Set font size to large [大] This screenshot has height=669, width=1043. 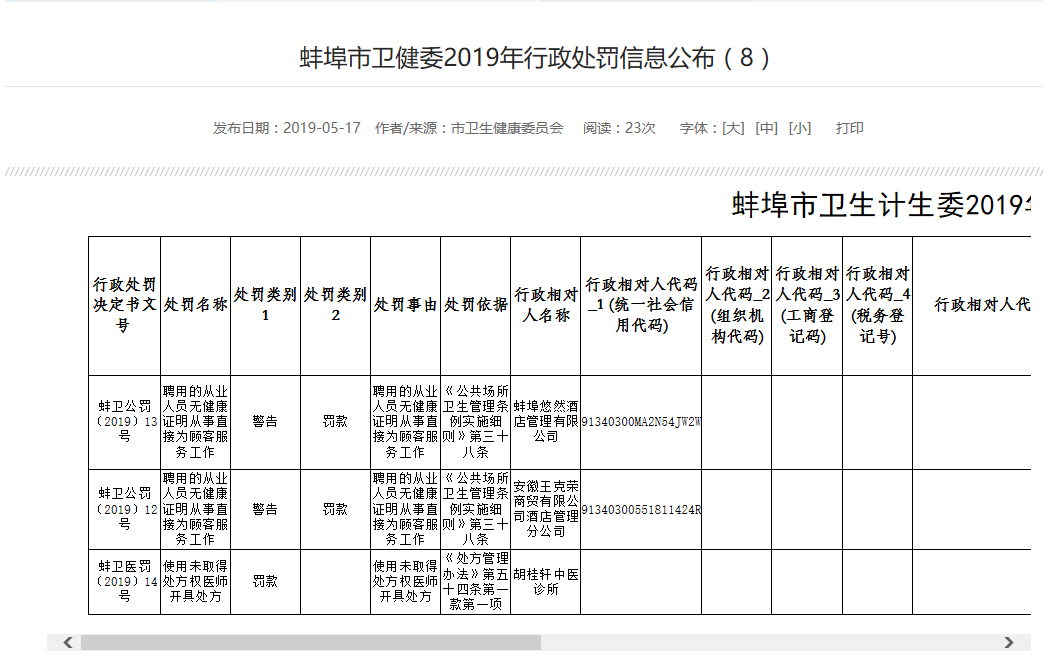733,128
